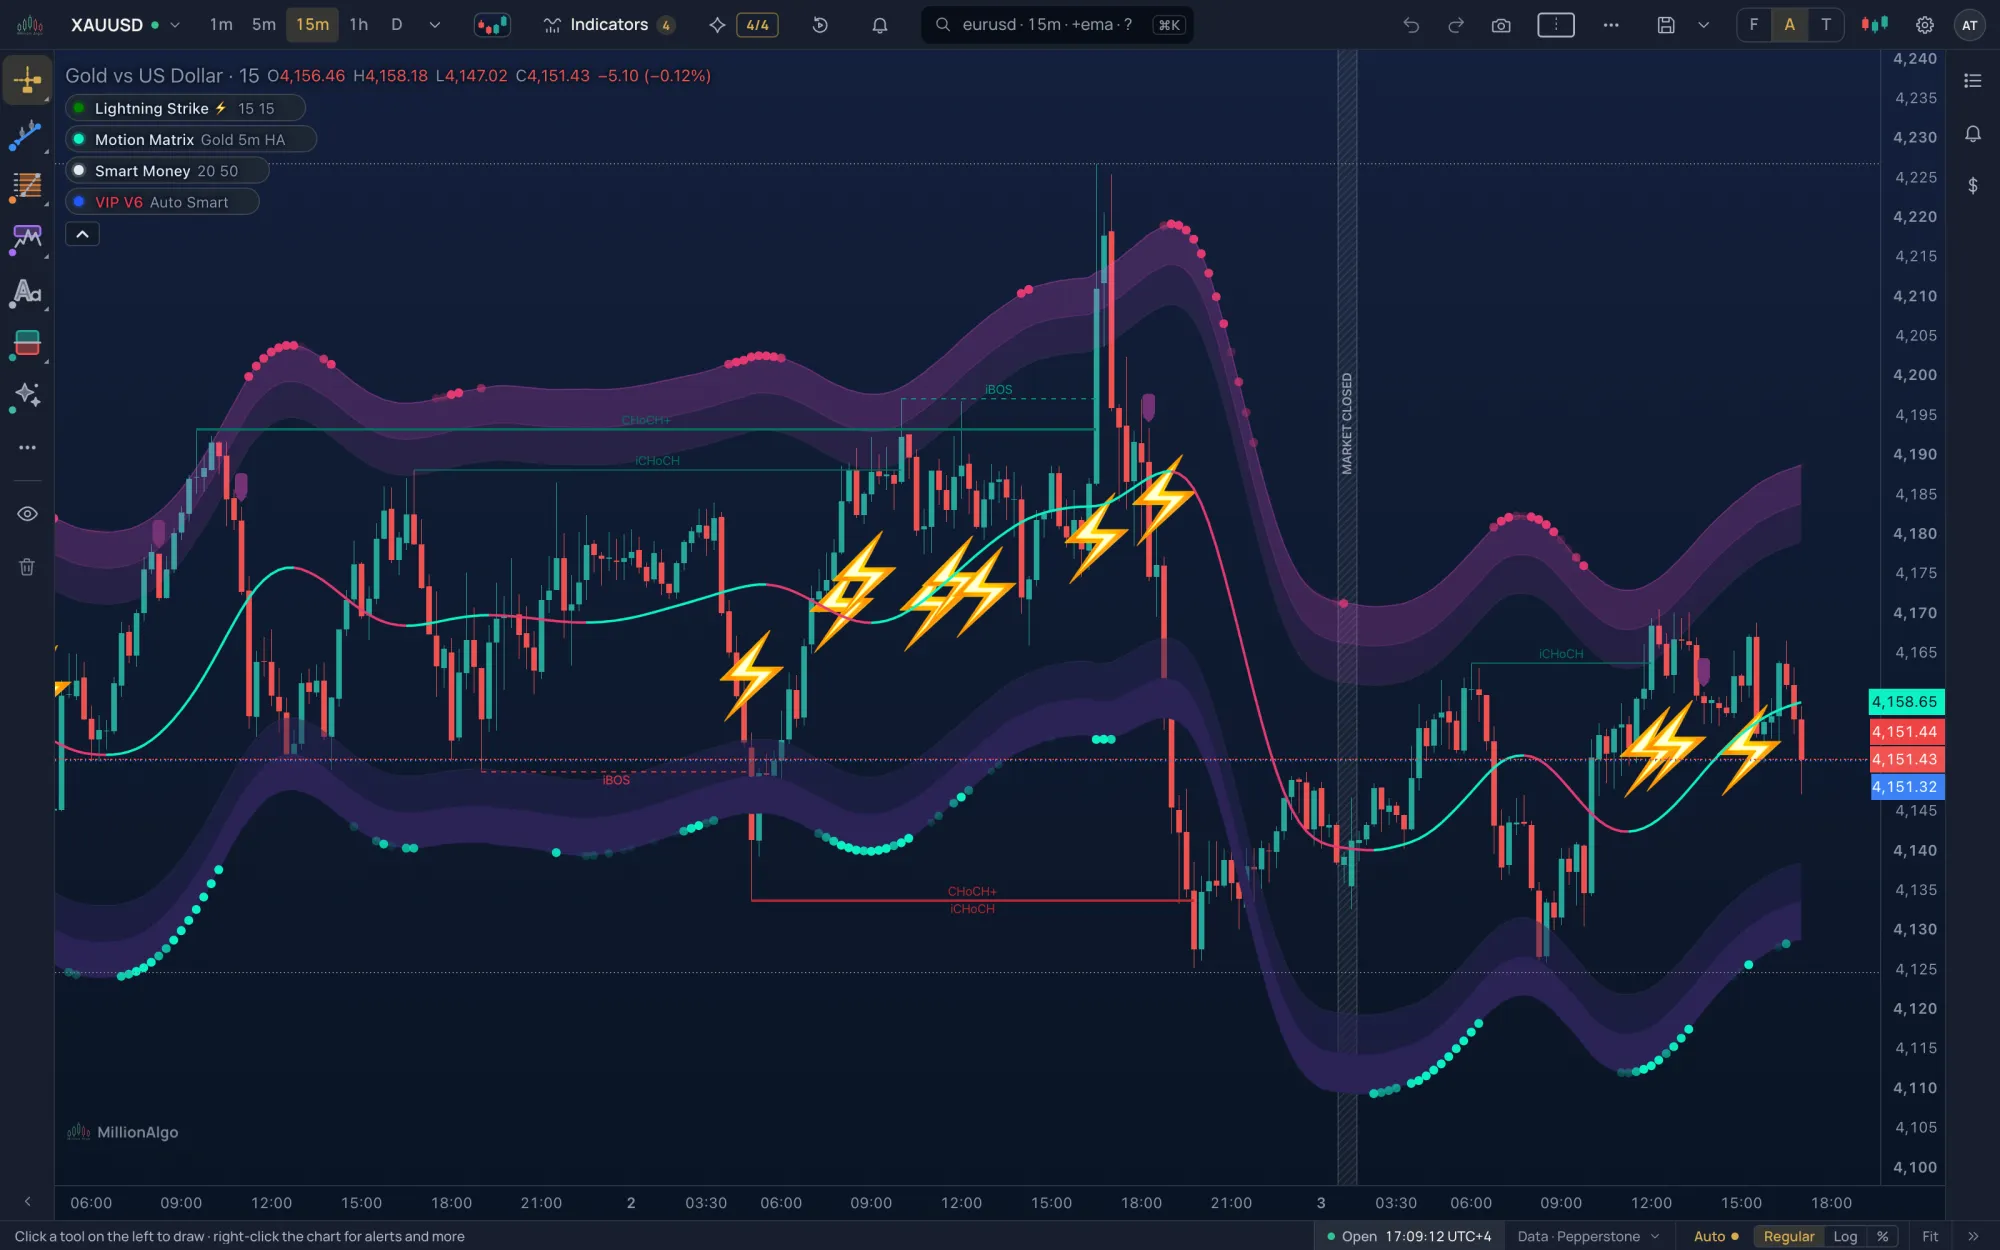Open the long/short position tool
Screen dimensions: 2000x1250
(x=27, y=343)
